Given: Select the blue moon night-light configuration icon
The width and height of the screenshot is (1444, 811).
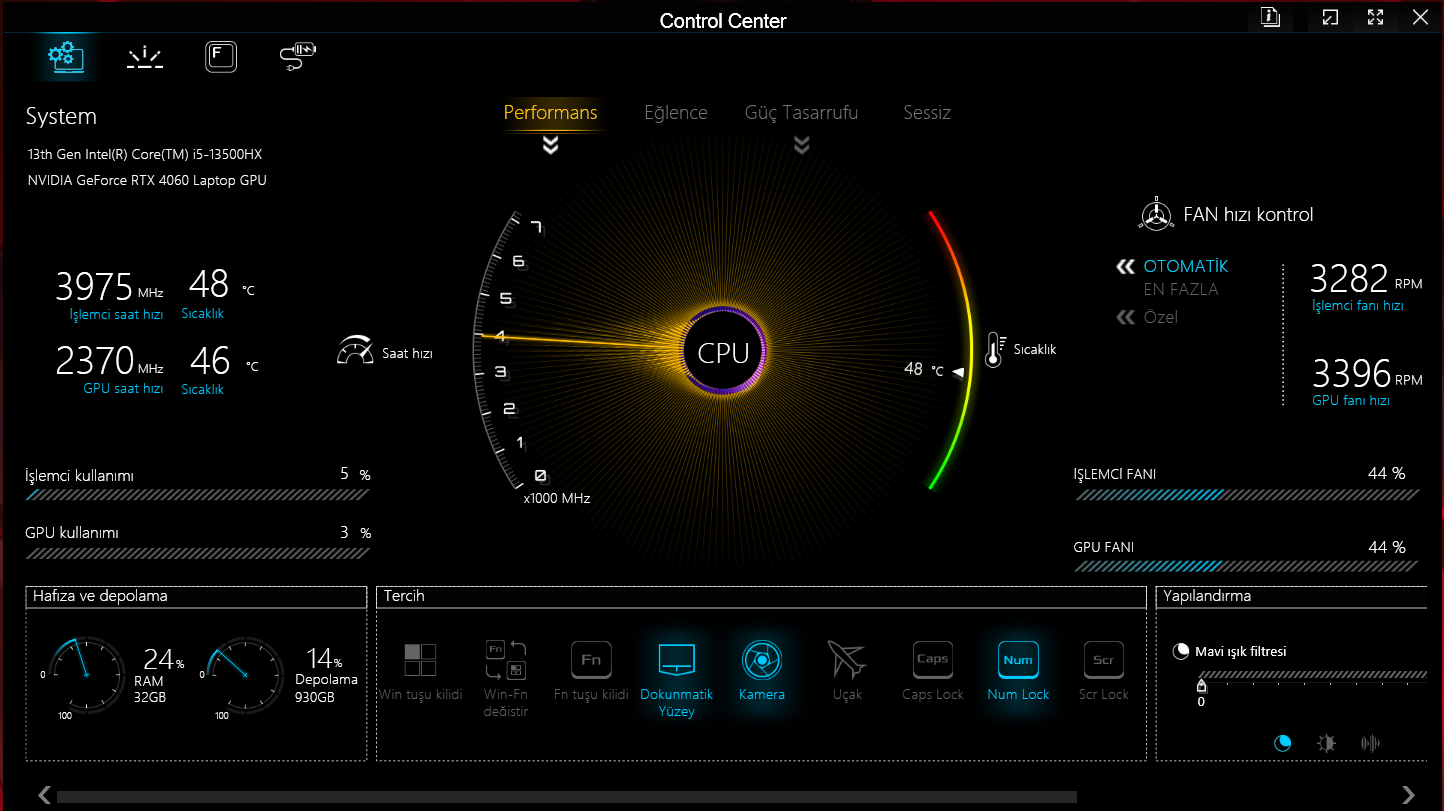Looking at the screenshot, I should pos(1283,743).
